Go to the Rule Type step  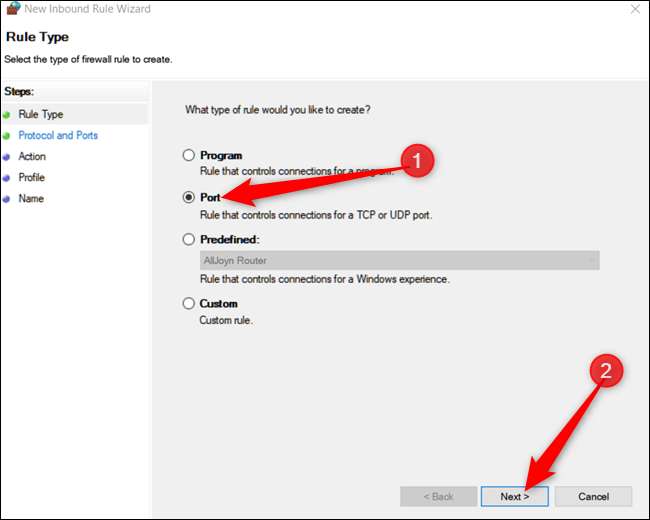click(41, 115)
